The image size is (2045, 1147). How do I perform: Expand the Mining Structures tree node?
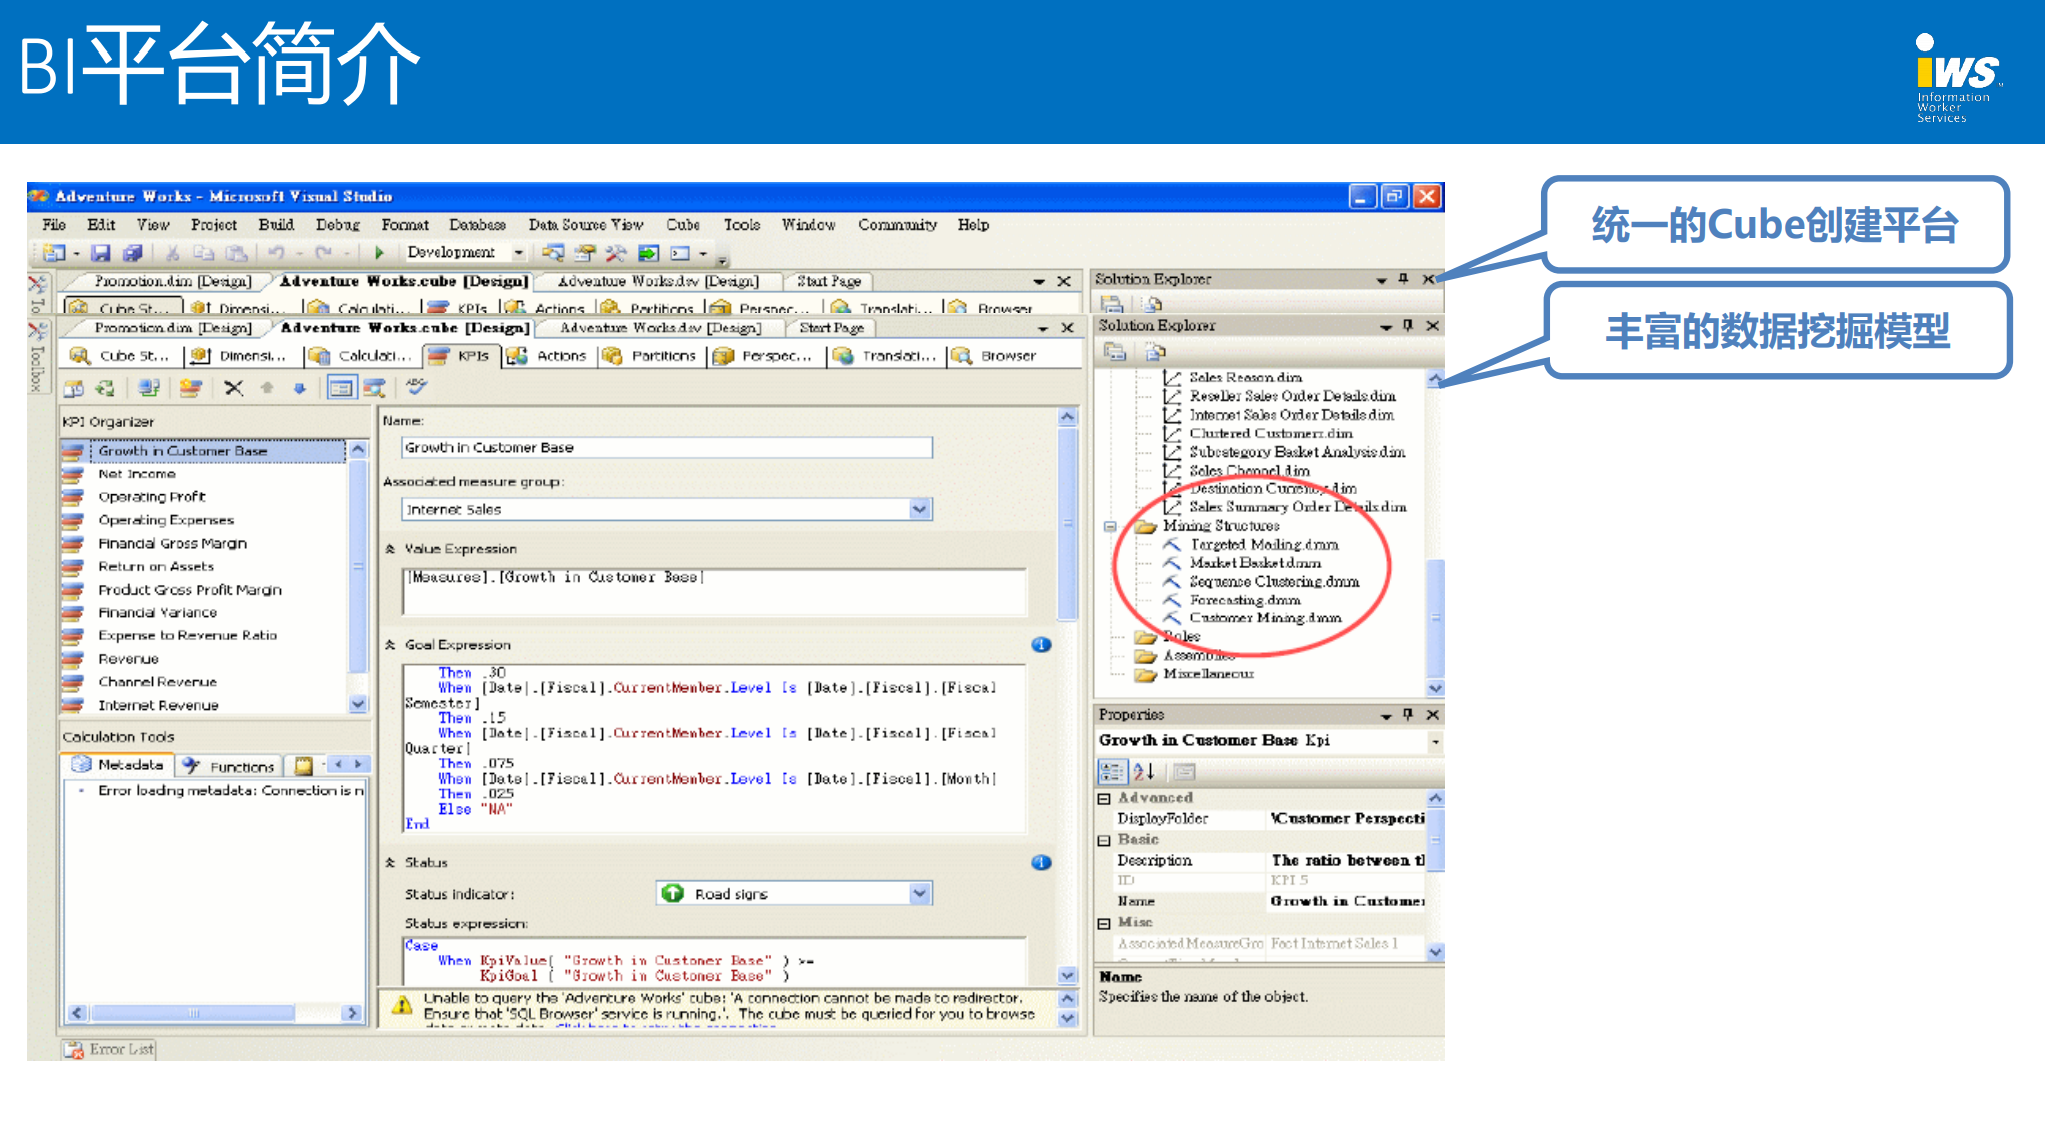pyautogui.click(x=1124, y=526)
